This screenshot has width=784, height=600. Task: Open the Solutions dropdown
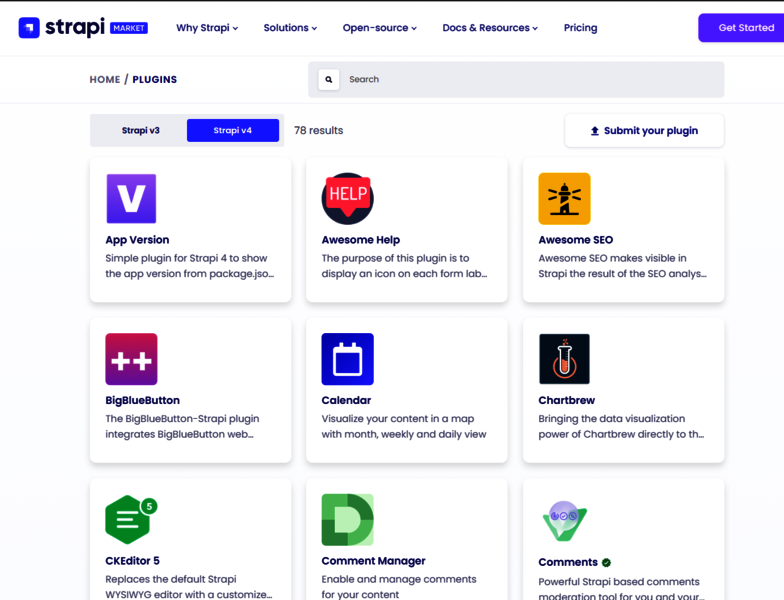(290, 28)
